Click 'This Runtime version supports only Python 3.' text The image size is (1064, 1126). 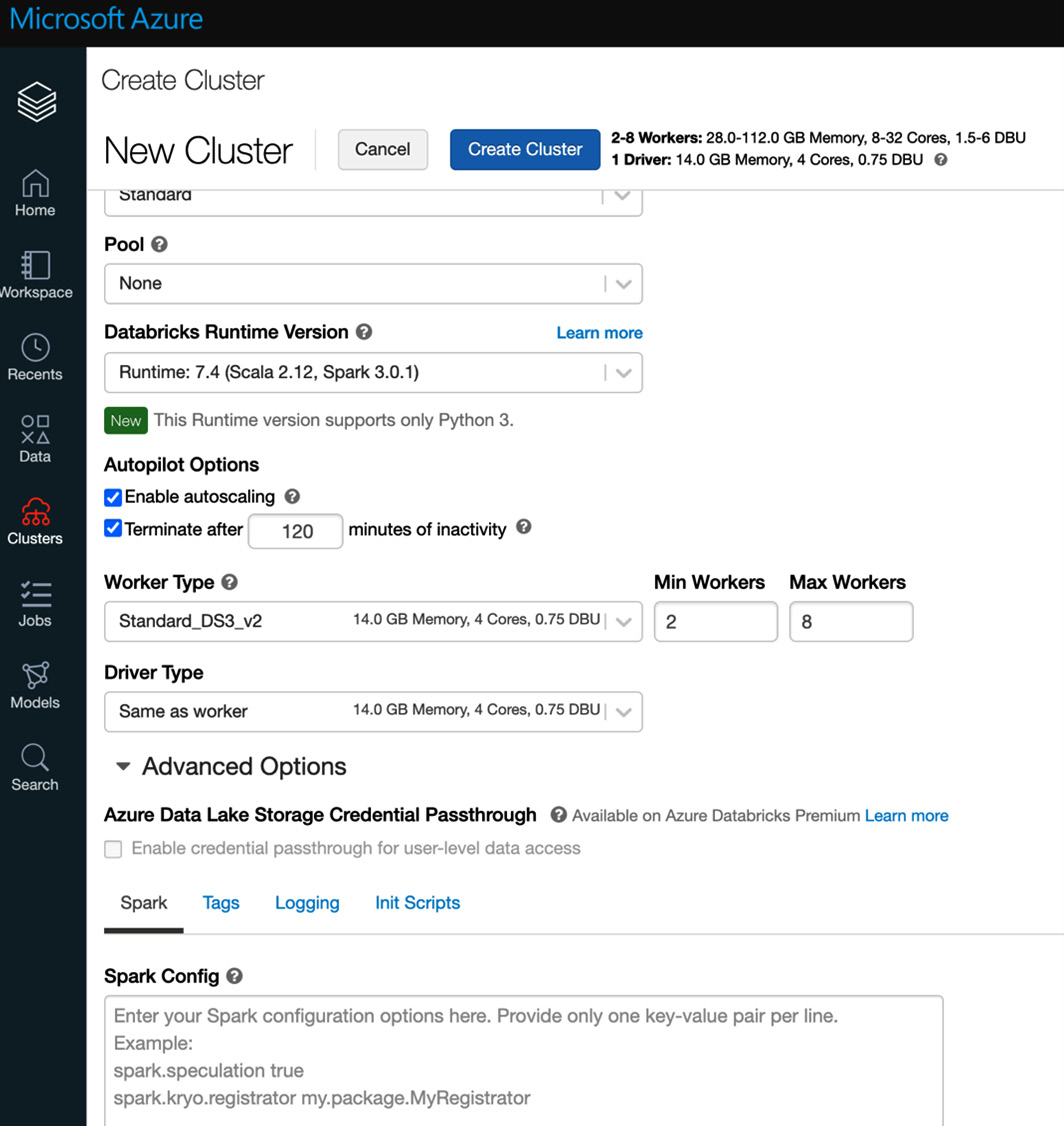pyautogui.click(x=334, y=420)
